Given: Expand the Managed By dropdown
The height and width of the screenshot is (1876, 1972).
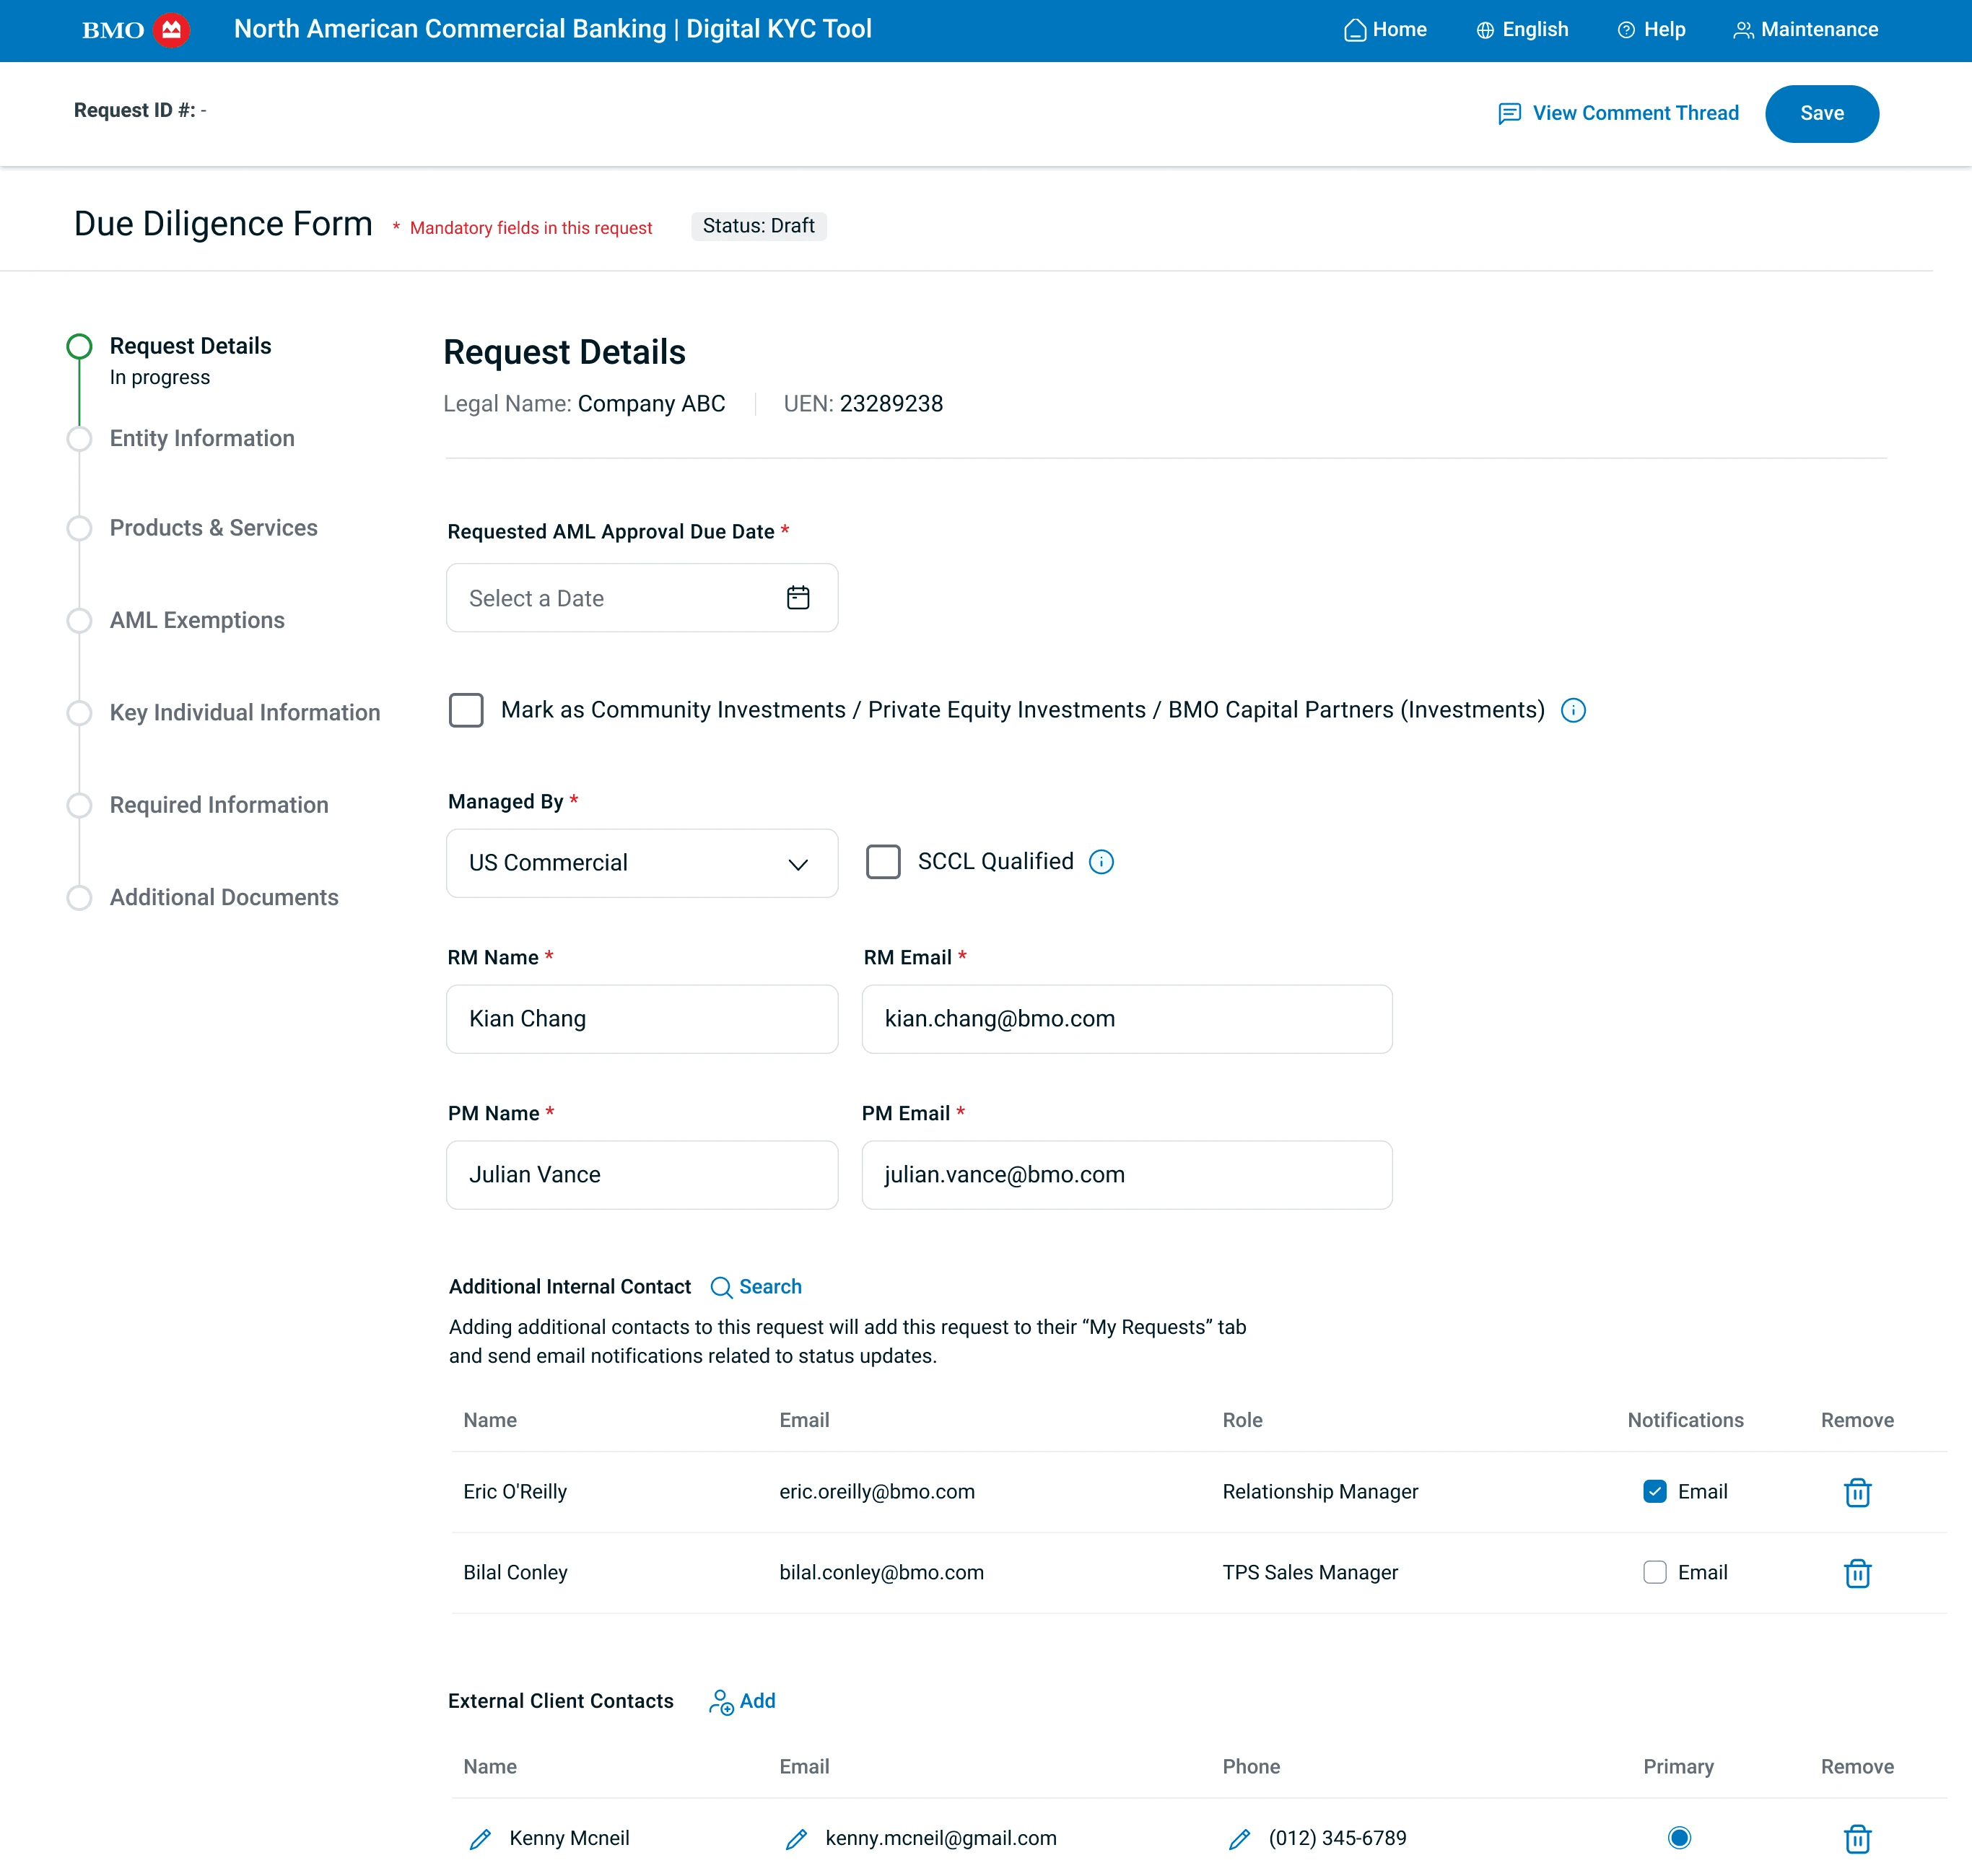Looking at the screenshot, I should [641, 863].
